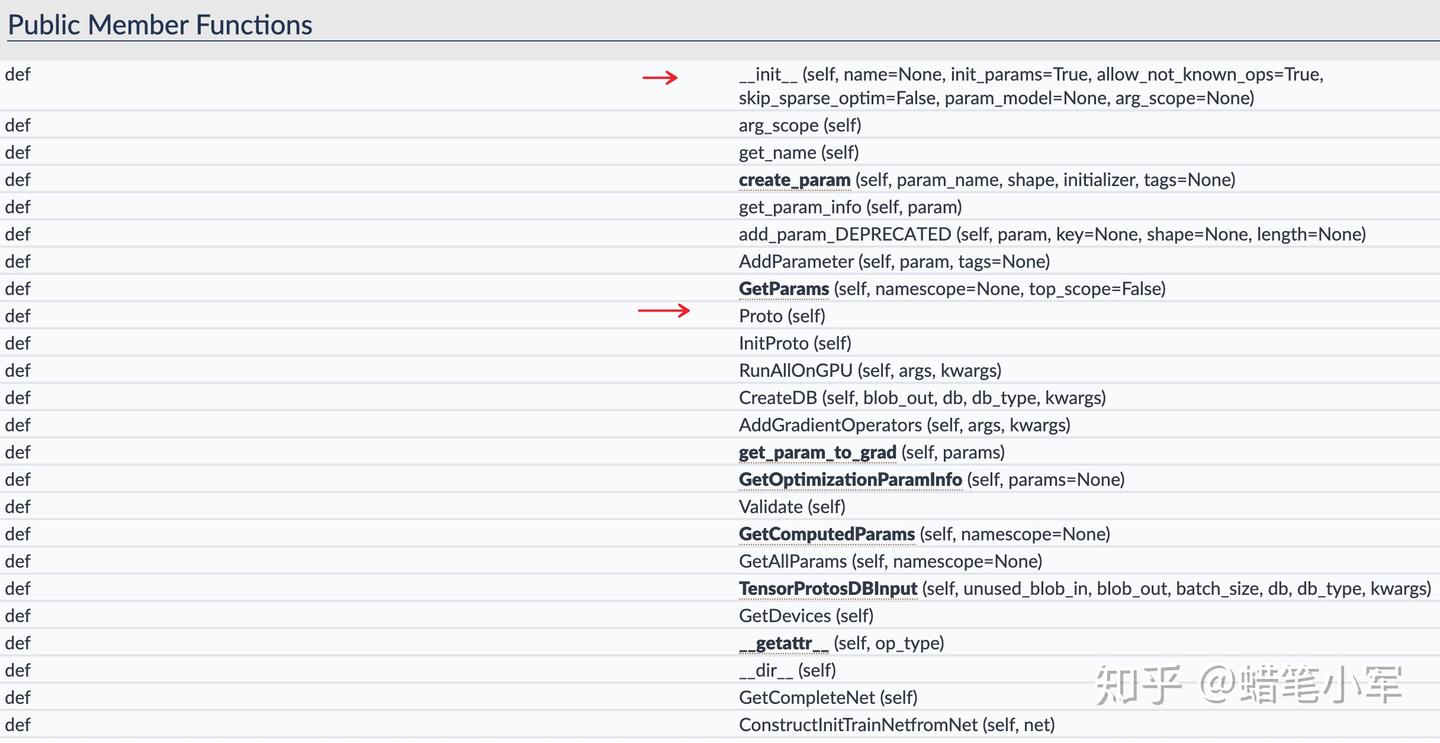This screenshot has width=1440, height=743.
Task: Select the arg_scope function entry
Action: coord(799,126)
